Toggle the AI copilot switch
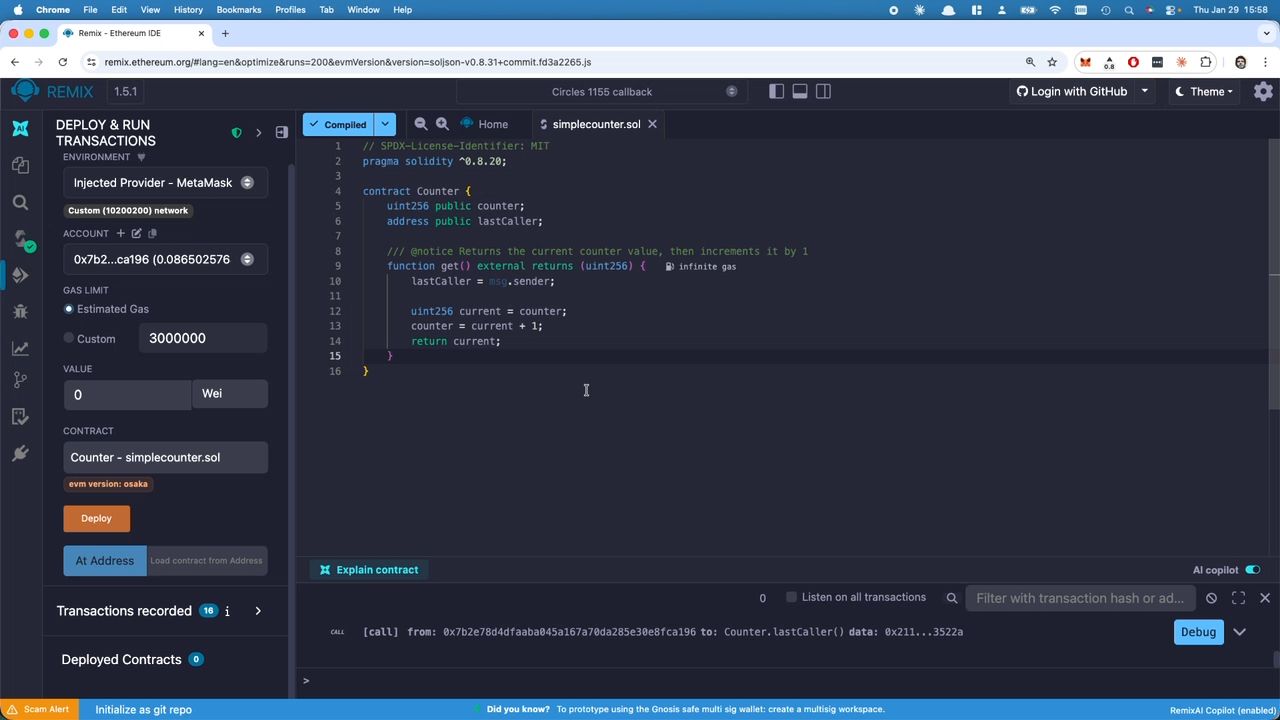Viewport: 1280px width, 720px height. [x=1252, y=570]
